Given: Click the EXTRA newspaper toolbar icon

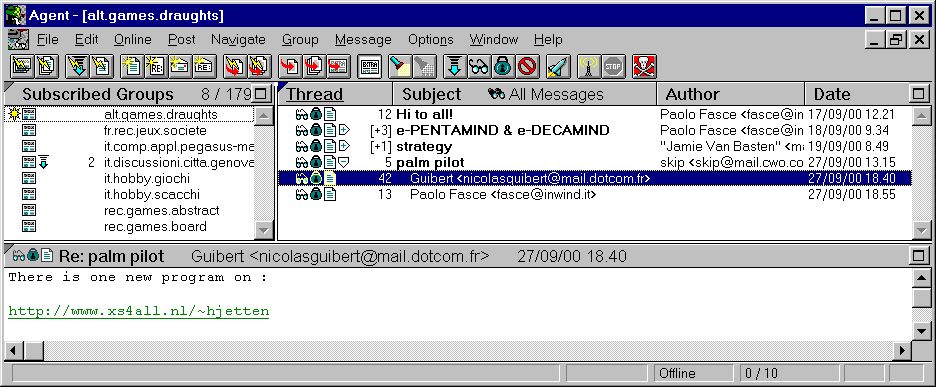Looking at the screenshot, I should [x=370, y=66].
